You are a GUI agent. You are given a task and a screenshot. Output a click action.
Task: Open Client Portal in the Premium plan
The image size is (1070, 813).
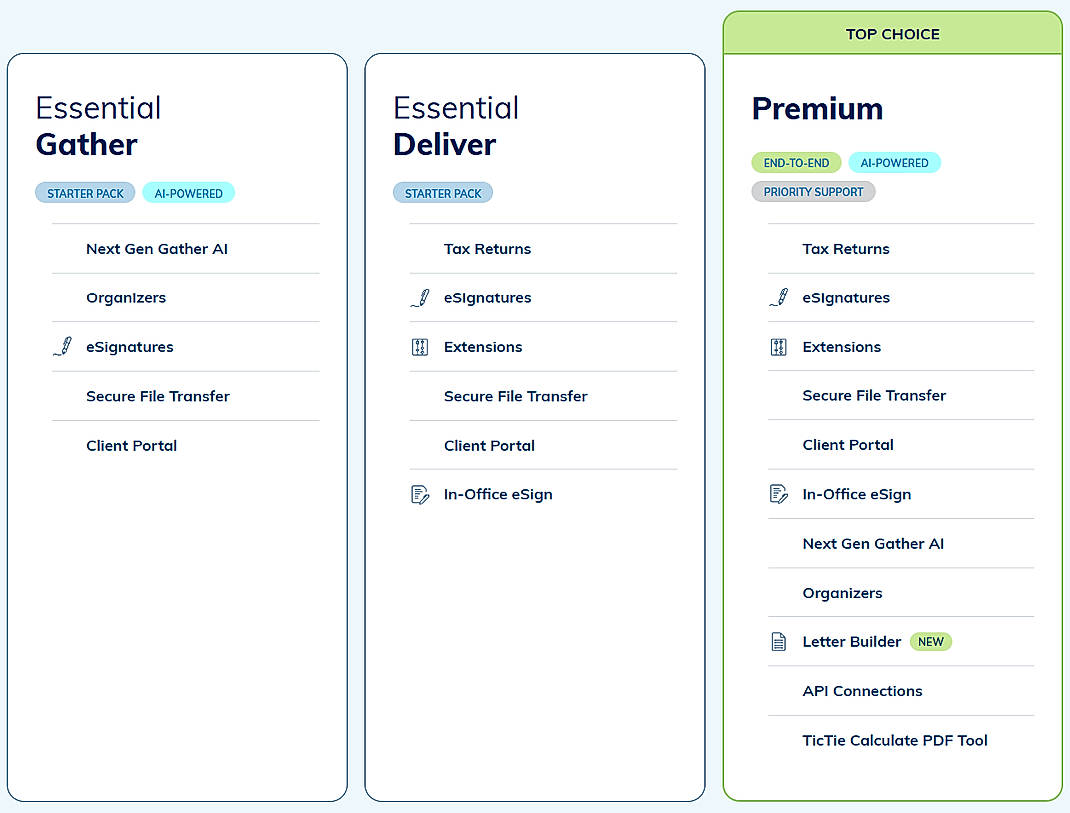pyautogui.click(x=848, y=444)
